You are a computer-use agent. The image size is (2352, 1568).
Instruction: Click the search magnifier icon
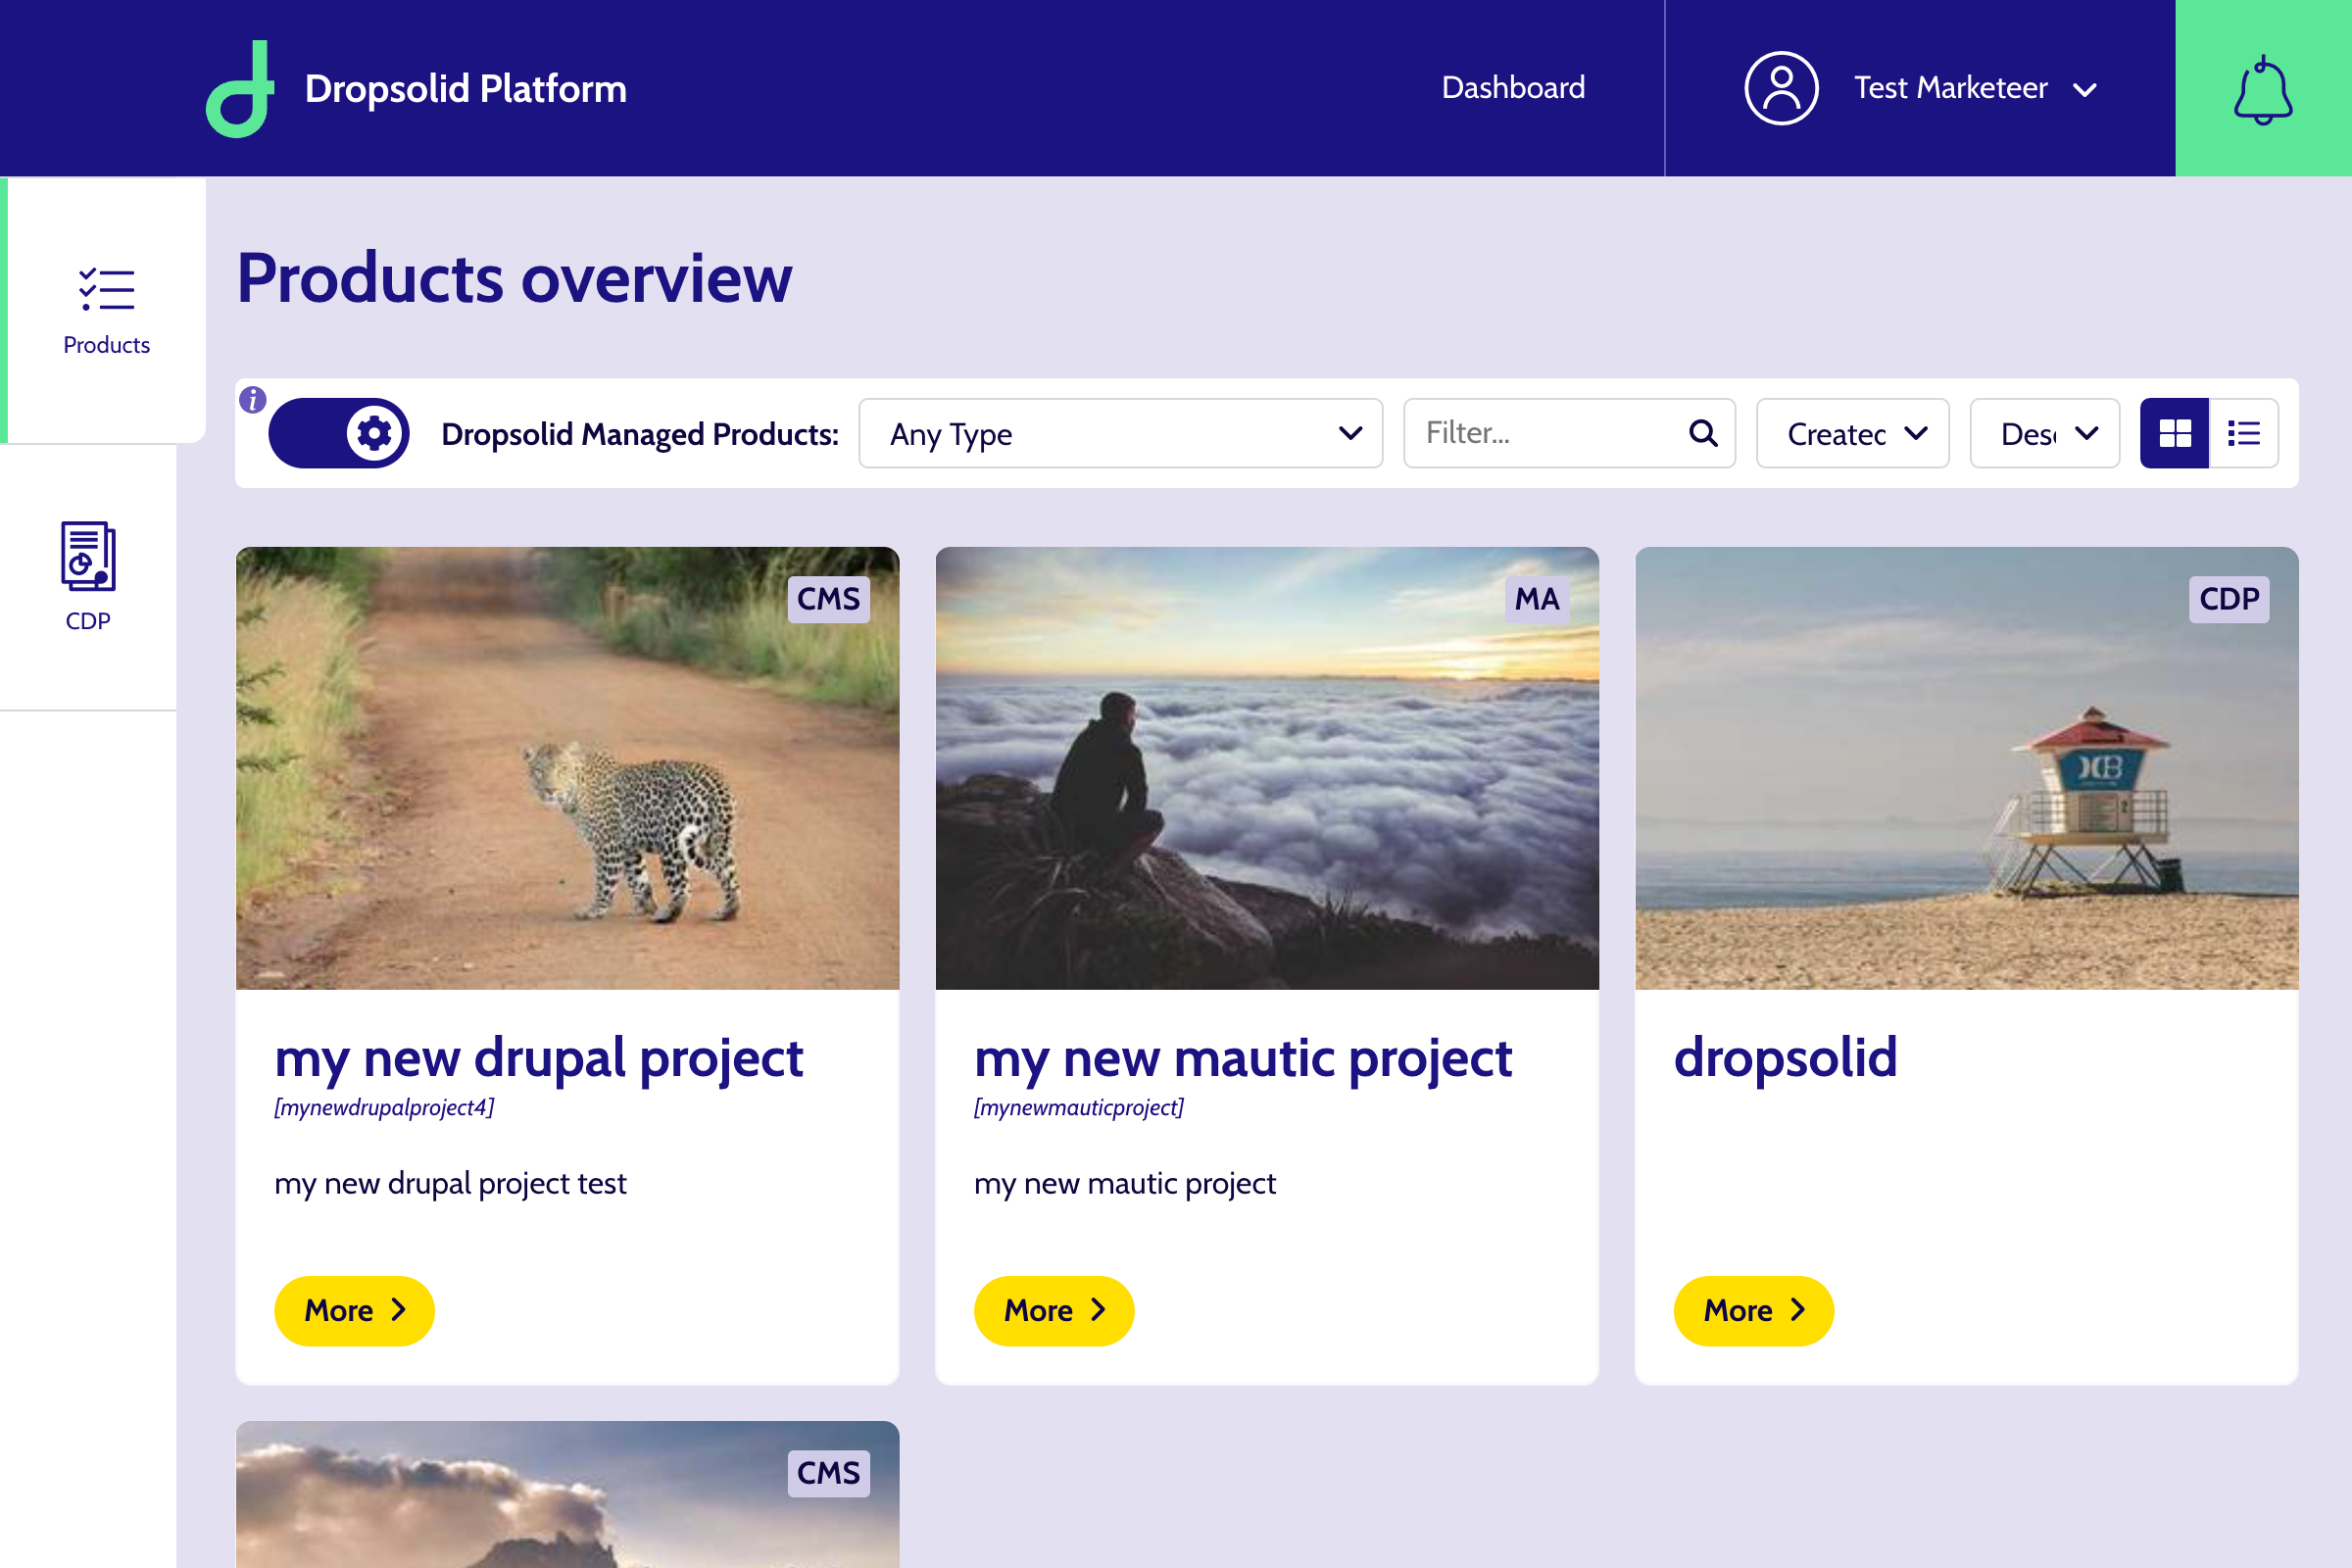pyautogui.click(x=1703, y=433)
